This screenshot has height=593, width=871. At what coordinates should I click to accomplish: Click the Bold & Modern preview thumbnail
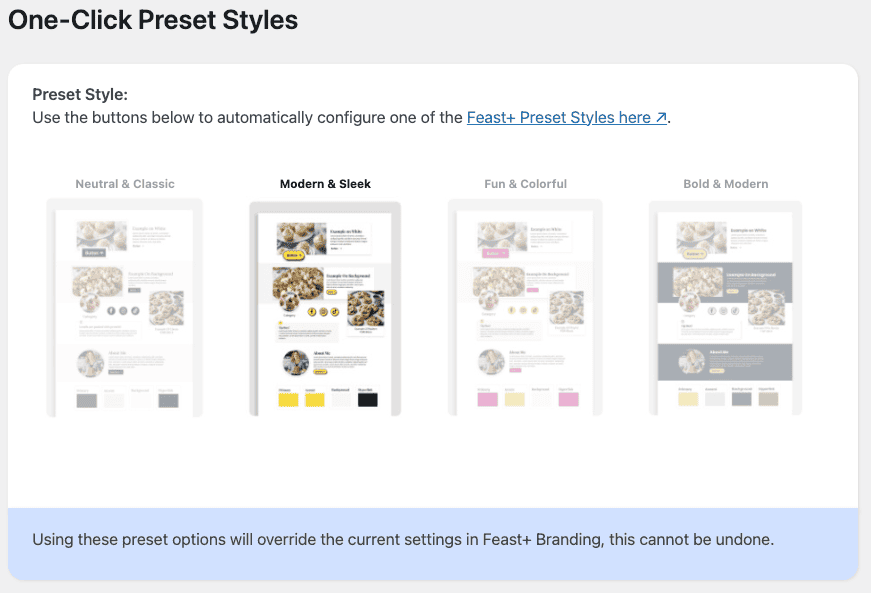tap(725, 308)
